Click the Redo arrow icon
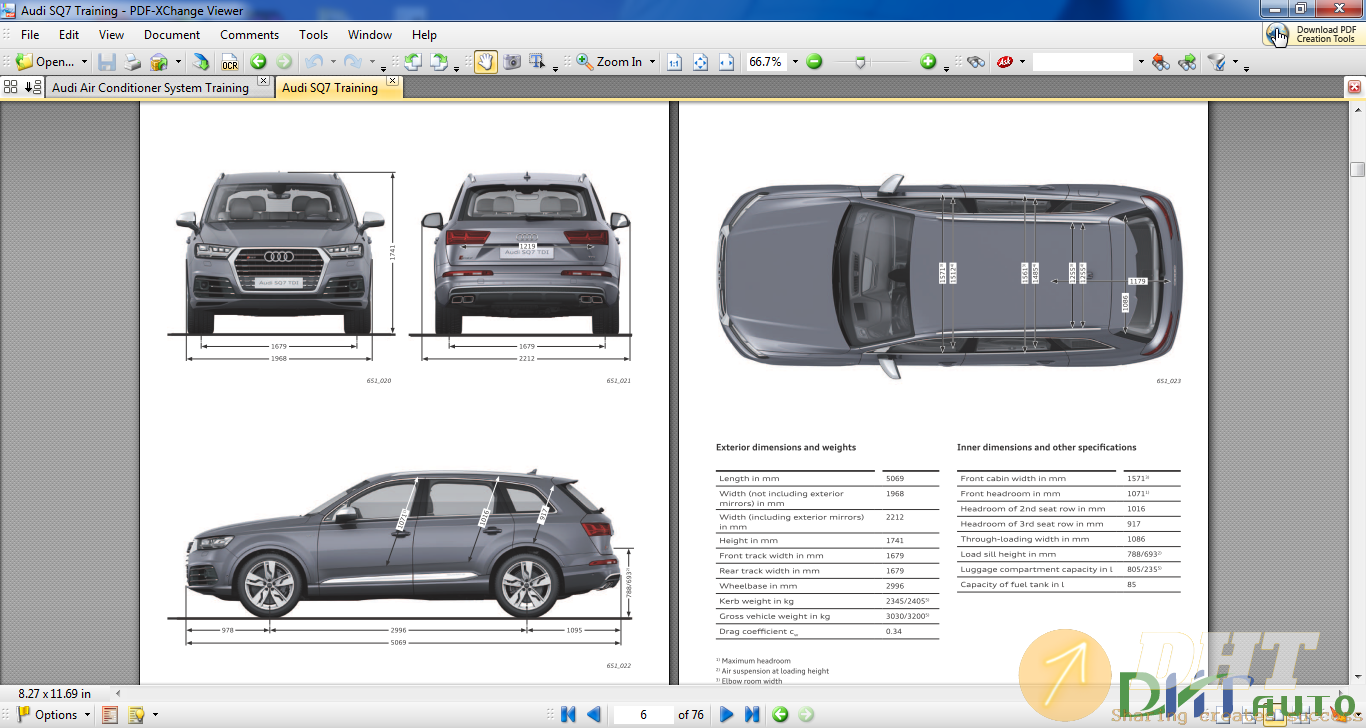 (352, 62)
